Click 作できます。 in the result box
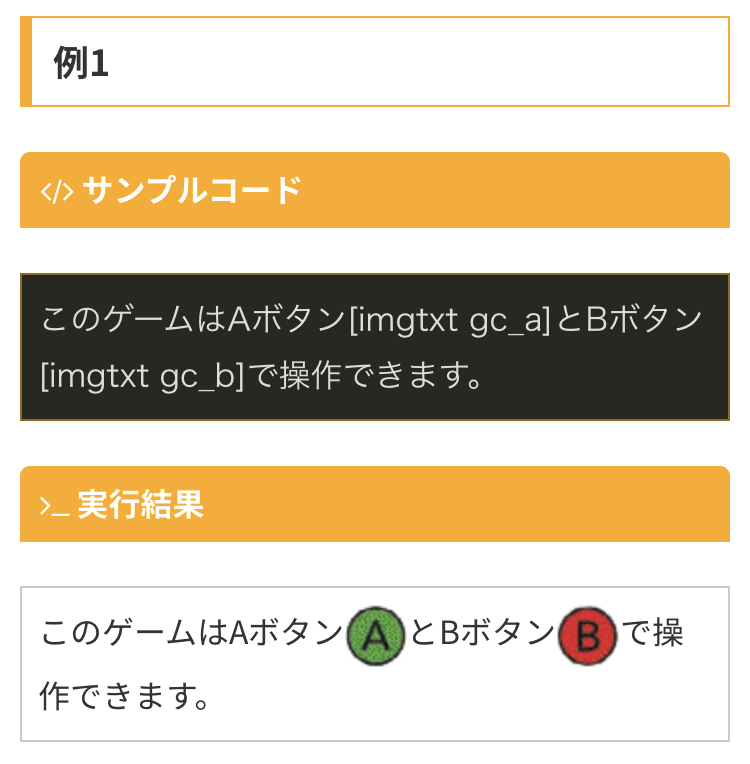 click(125, 696)
